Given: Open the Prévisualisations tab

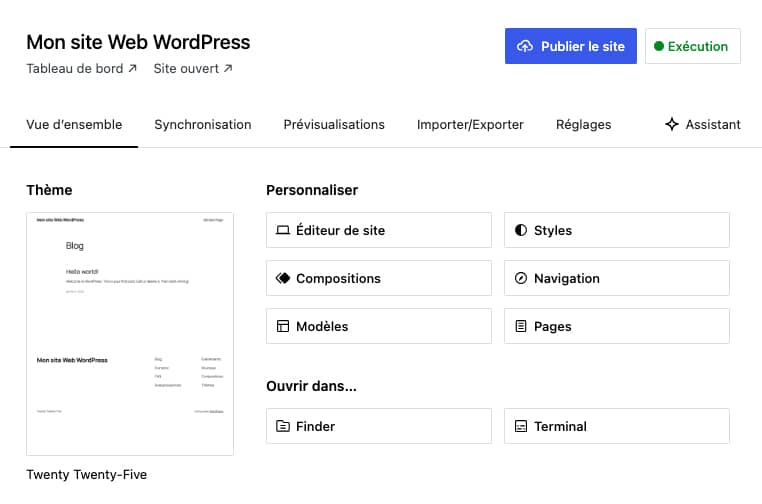Looking at the screenshot, I should point(334,124).
